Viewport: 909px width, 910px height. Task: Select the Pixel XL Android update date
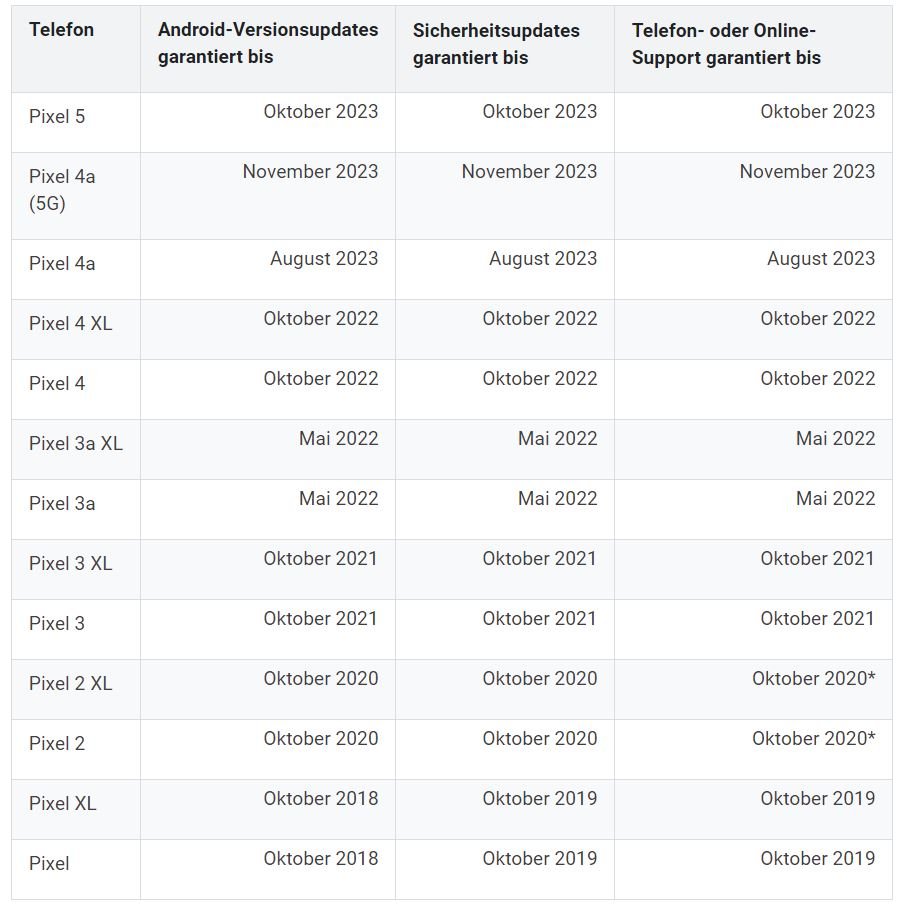coord(320,799)
